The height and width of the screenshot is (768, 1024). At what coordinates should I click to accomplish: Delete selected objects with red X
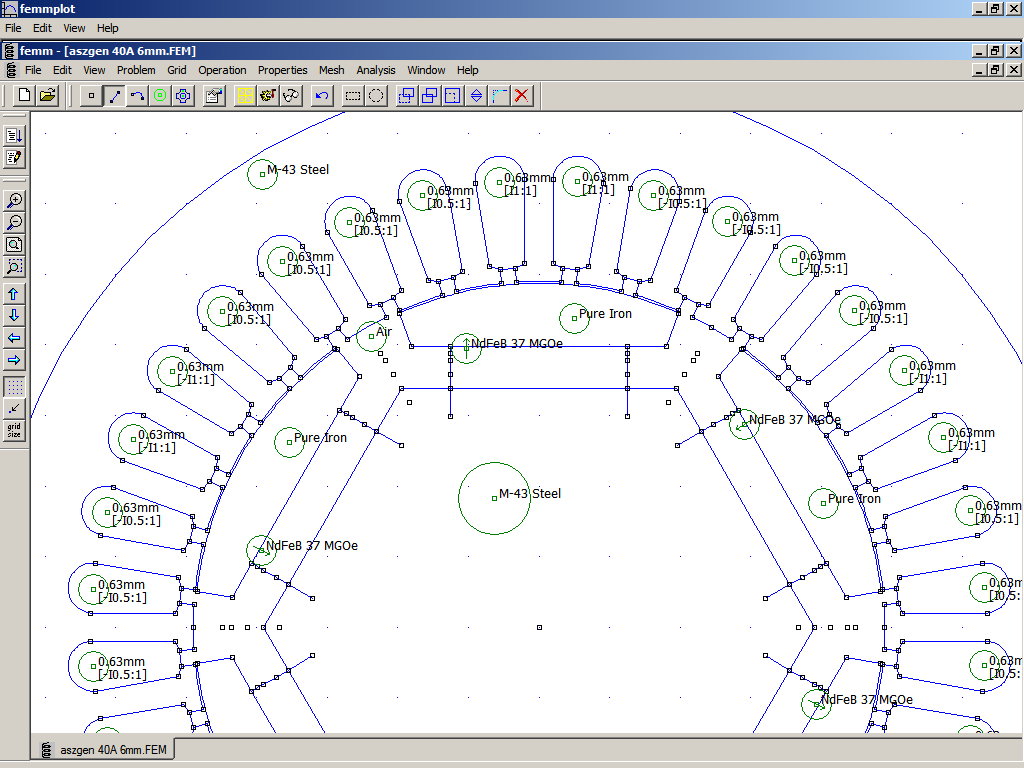(521, 96)
